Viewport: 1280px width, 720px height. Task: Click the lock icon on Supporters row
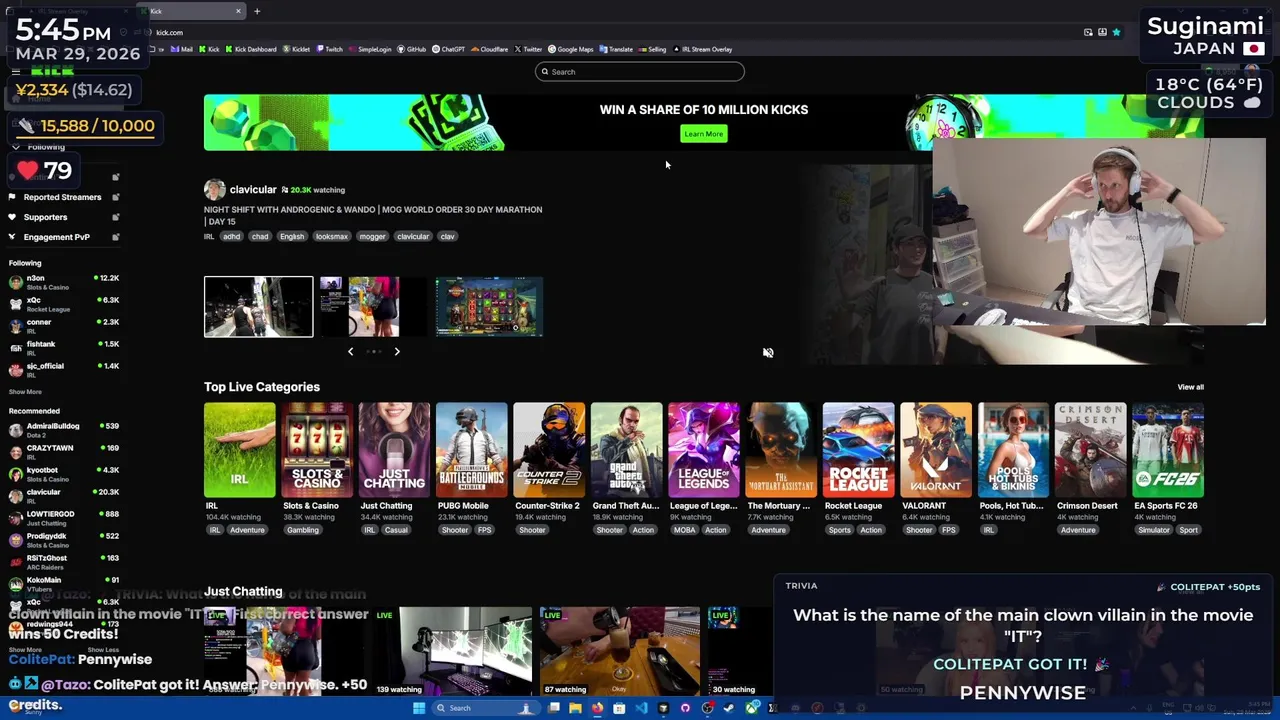[x=116, y=217]
